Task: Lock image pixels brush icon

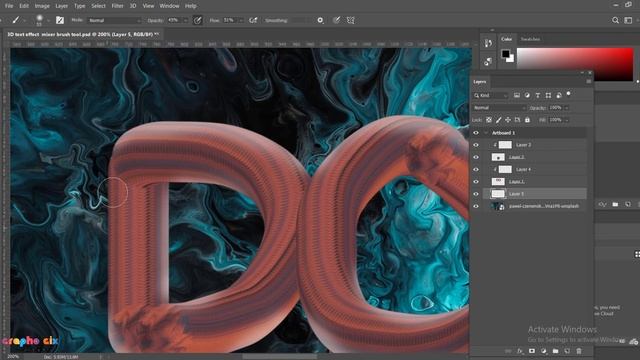Action: [498, 120]
